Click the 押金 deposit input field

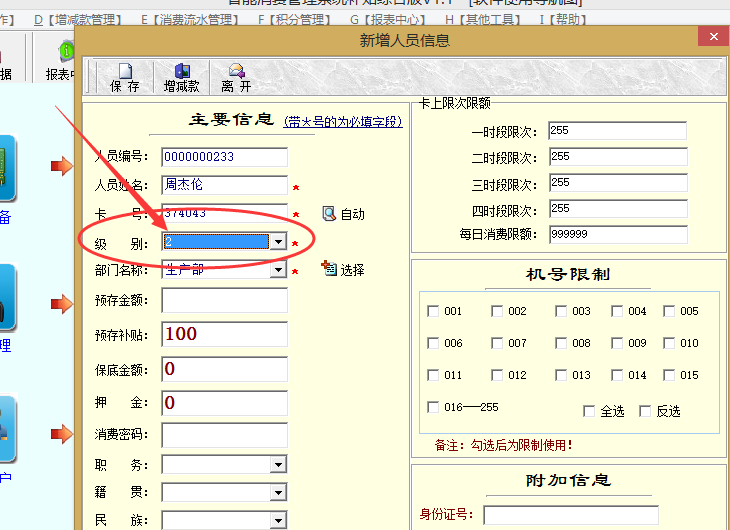coord(224,403)
